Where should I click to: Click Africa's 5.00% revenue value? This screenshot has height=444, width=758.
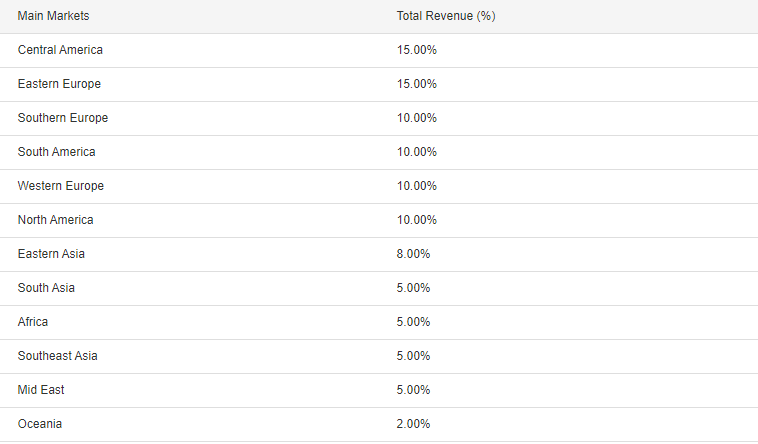(413, 322)
